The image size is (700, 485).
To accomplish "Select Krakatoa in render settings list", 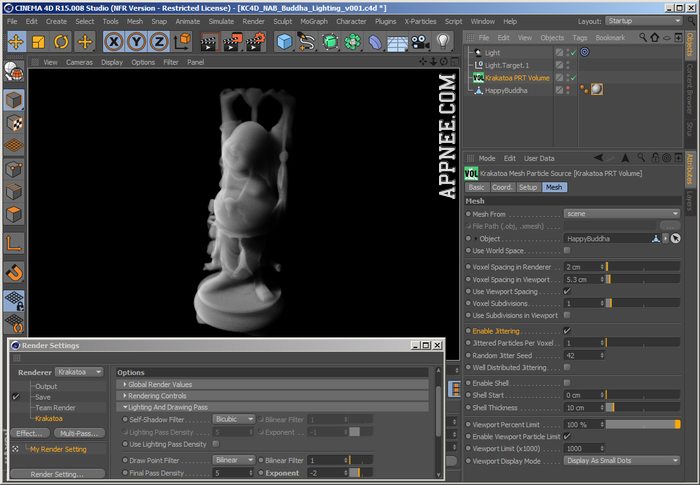I will 49,418.
